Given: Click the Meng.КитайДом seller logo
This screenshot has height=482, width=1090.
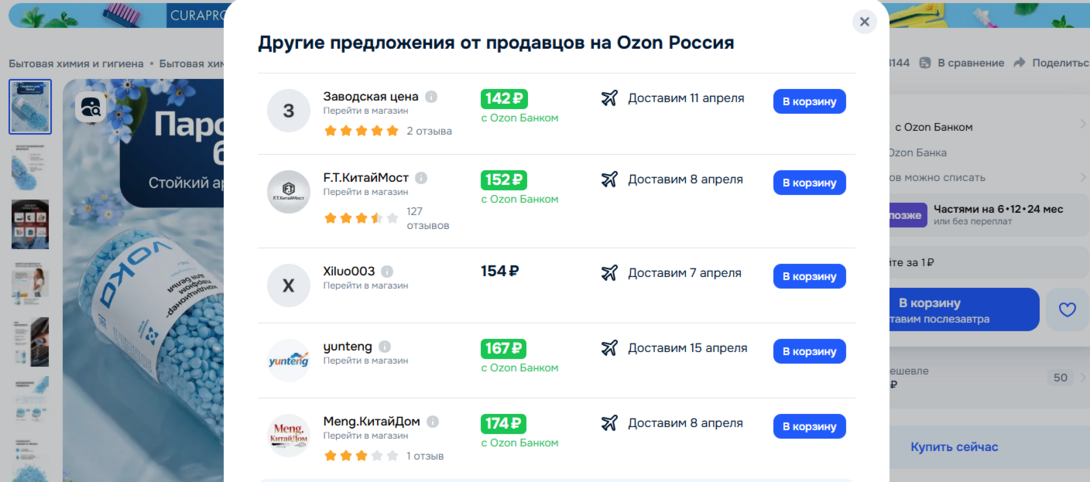Looking at the screenshot, I should 289,436.
